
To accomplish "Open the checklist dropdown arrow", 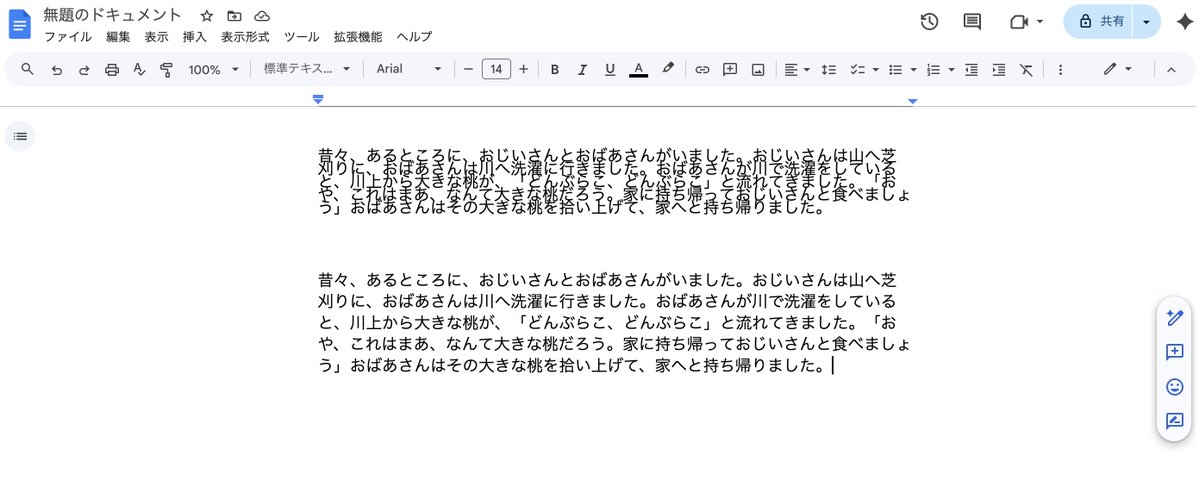I will (876, 70).
